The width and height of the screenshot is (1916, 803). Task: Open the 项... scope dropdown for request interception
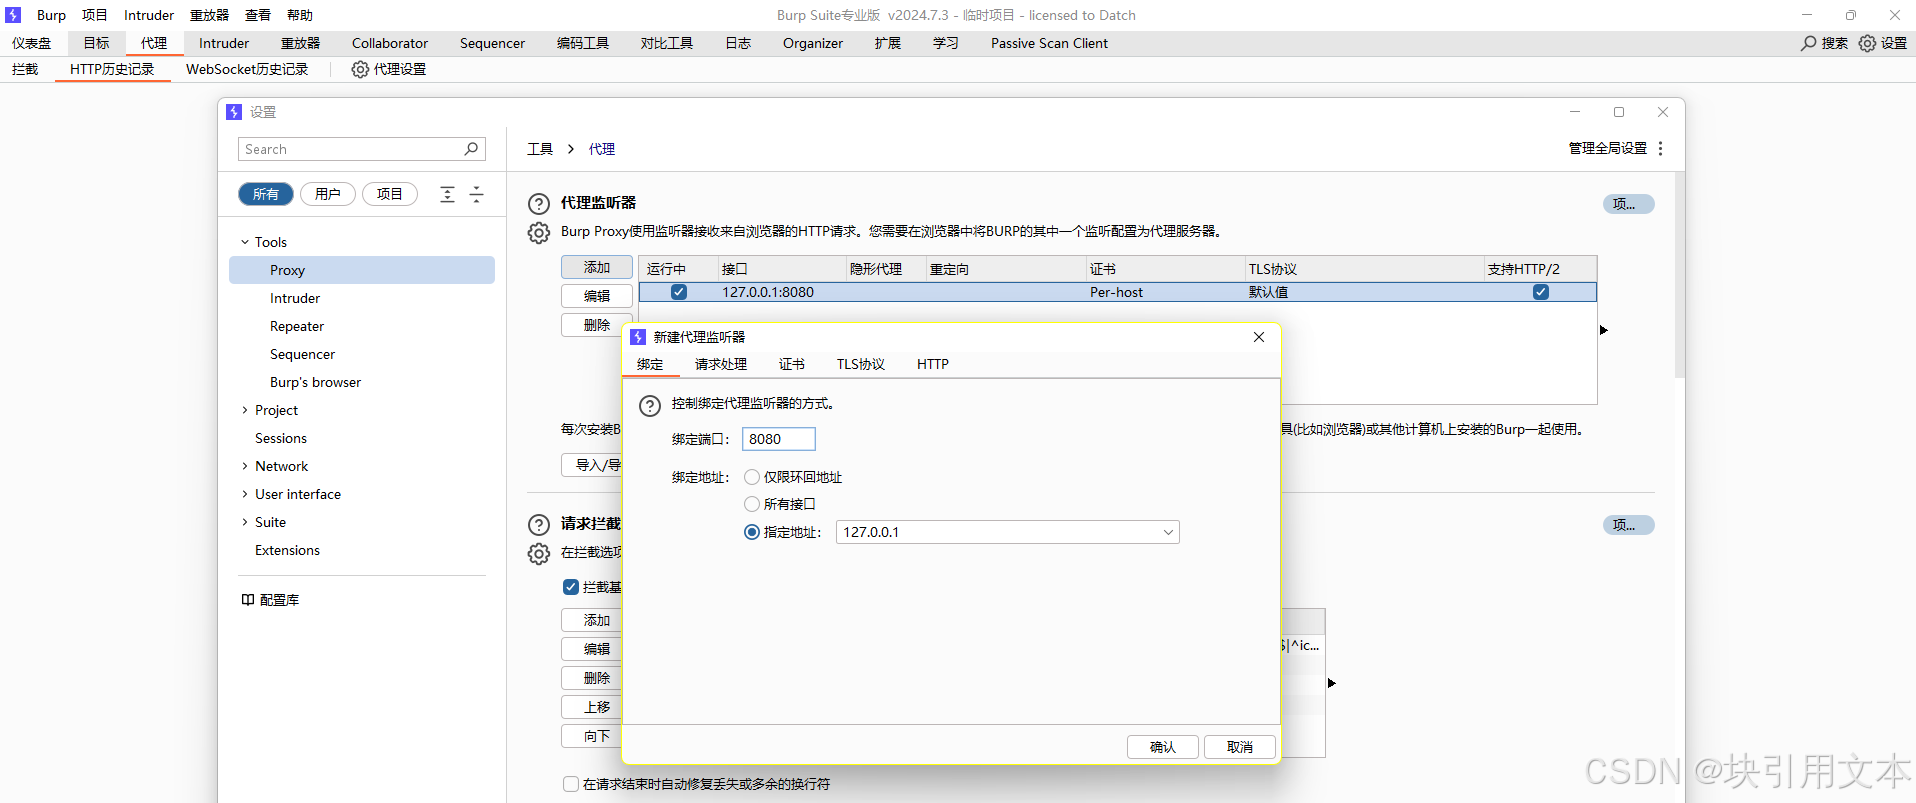[1629, 525]
